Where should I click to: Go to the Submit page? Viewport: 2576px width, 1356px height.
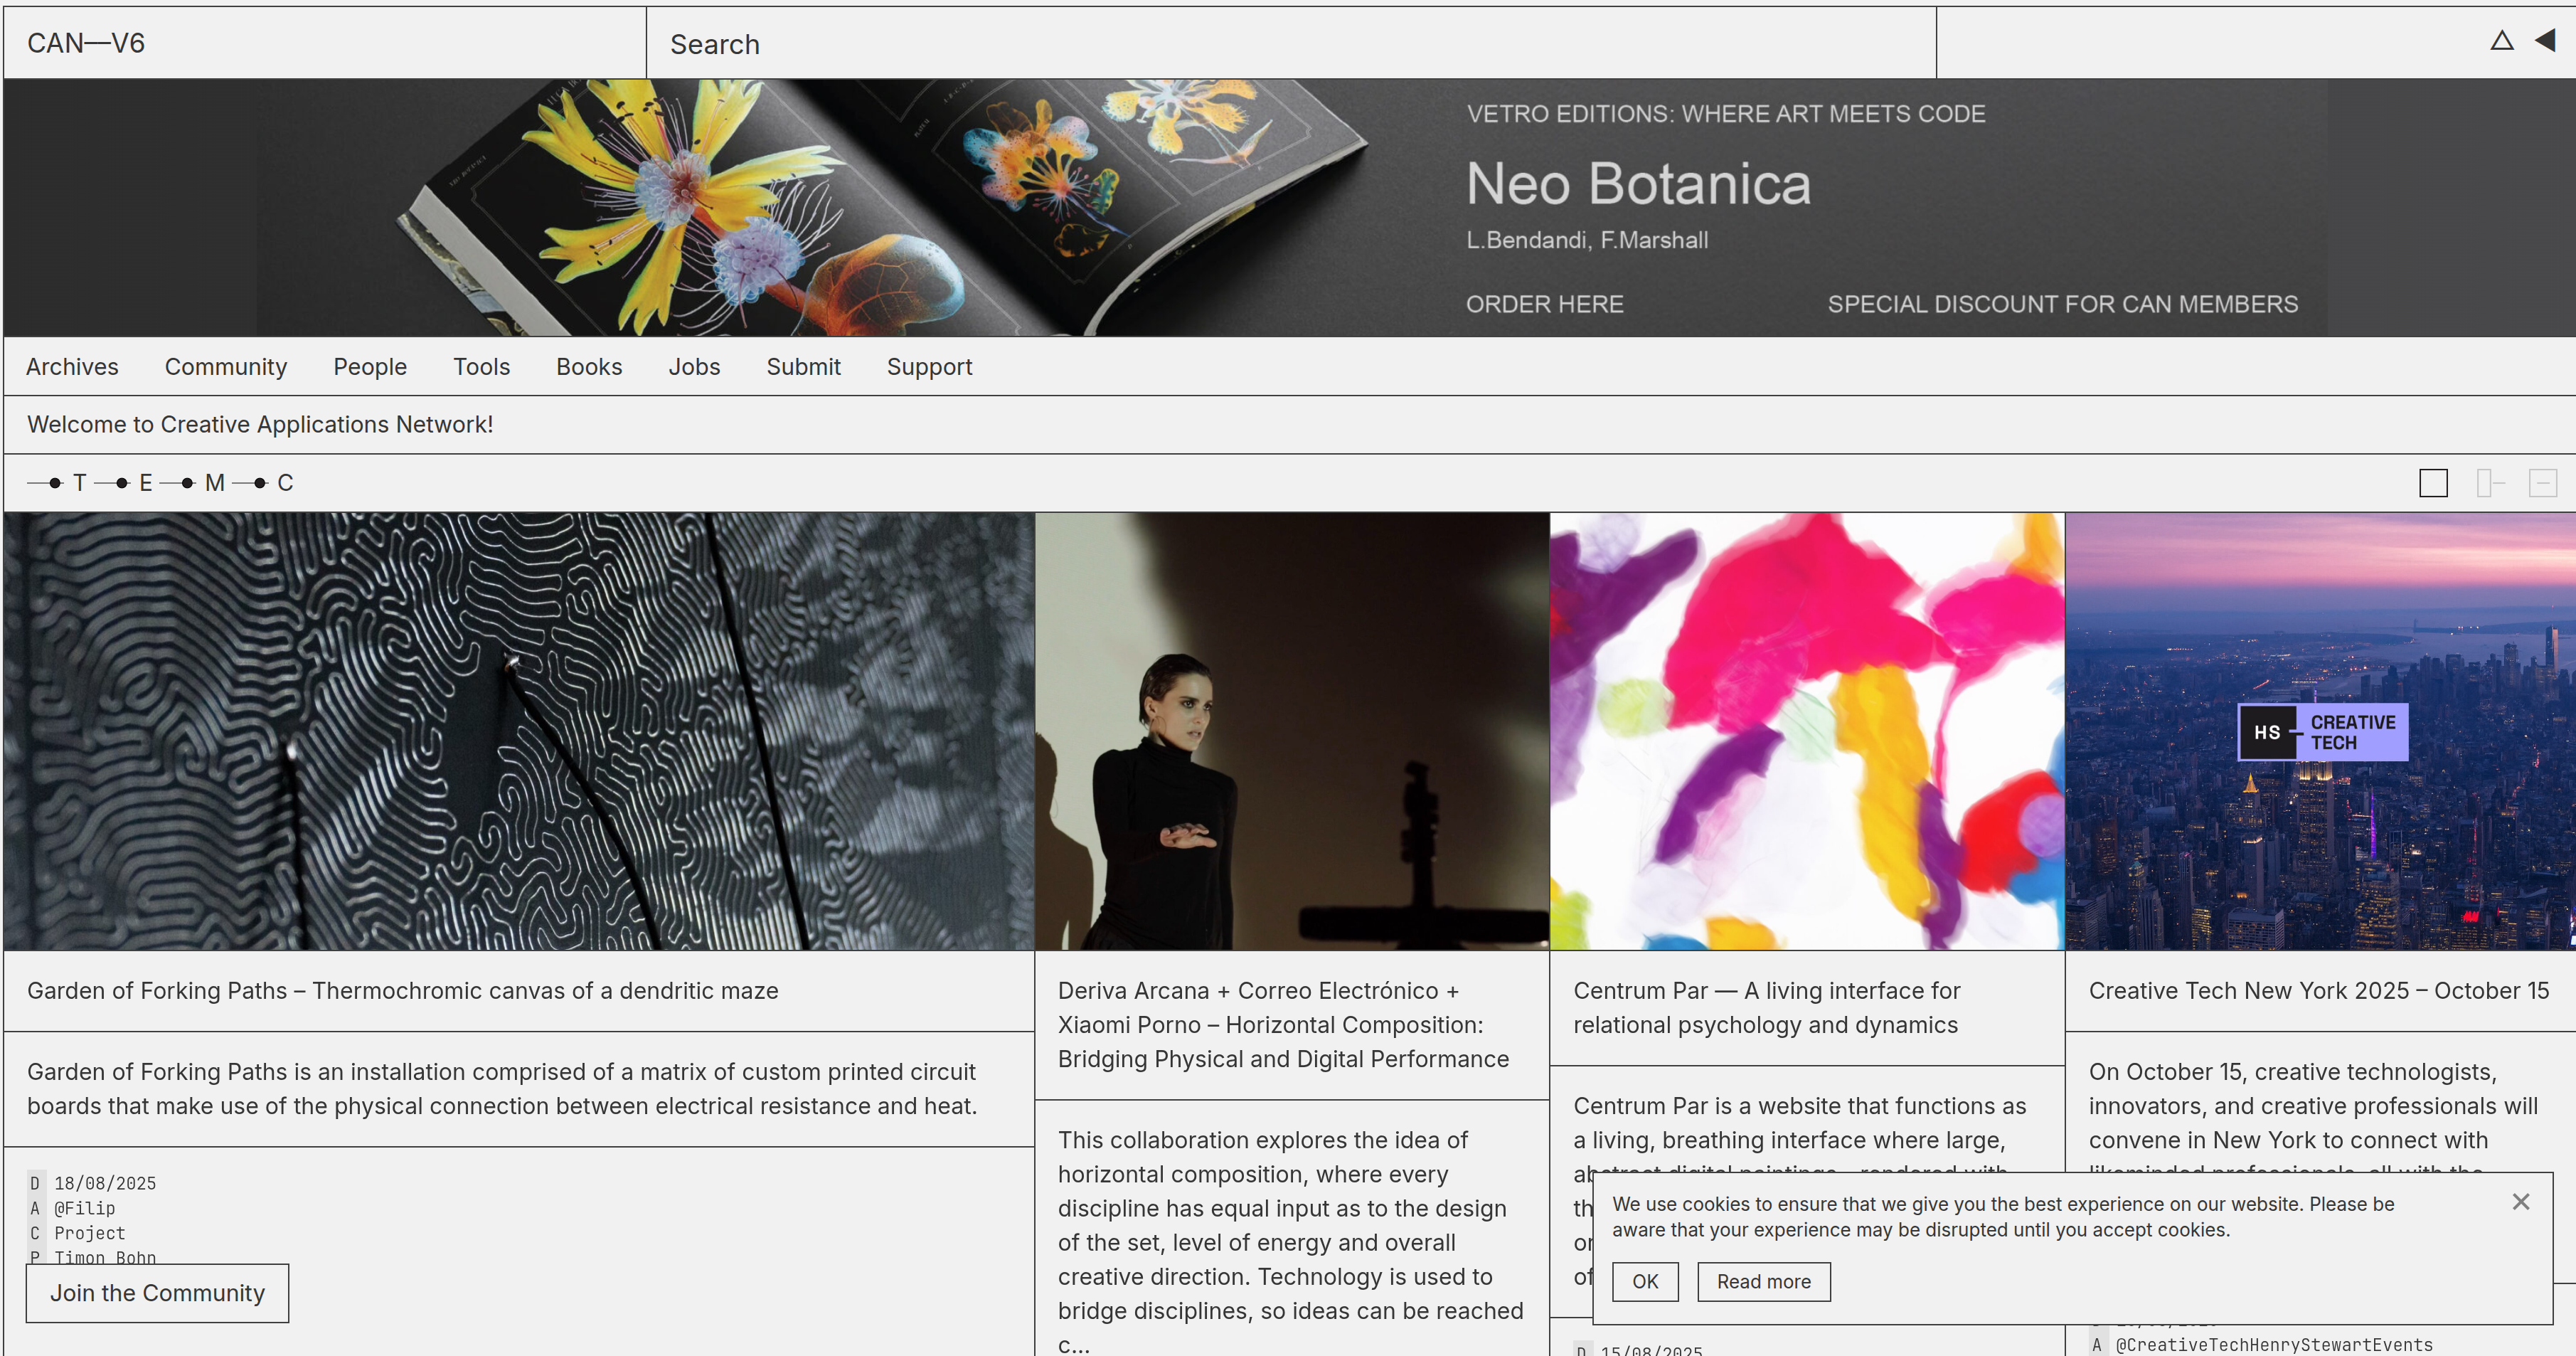click(803, 367)
